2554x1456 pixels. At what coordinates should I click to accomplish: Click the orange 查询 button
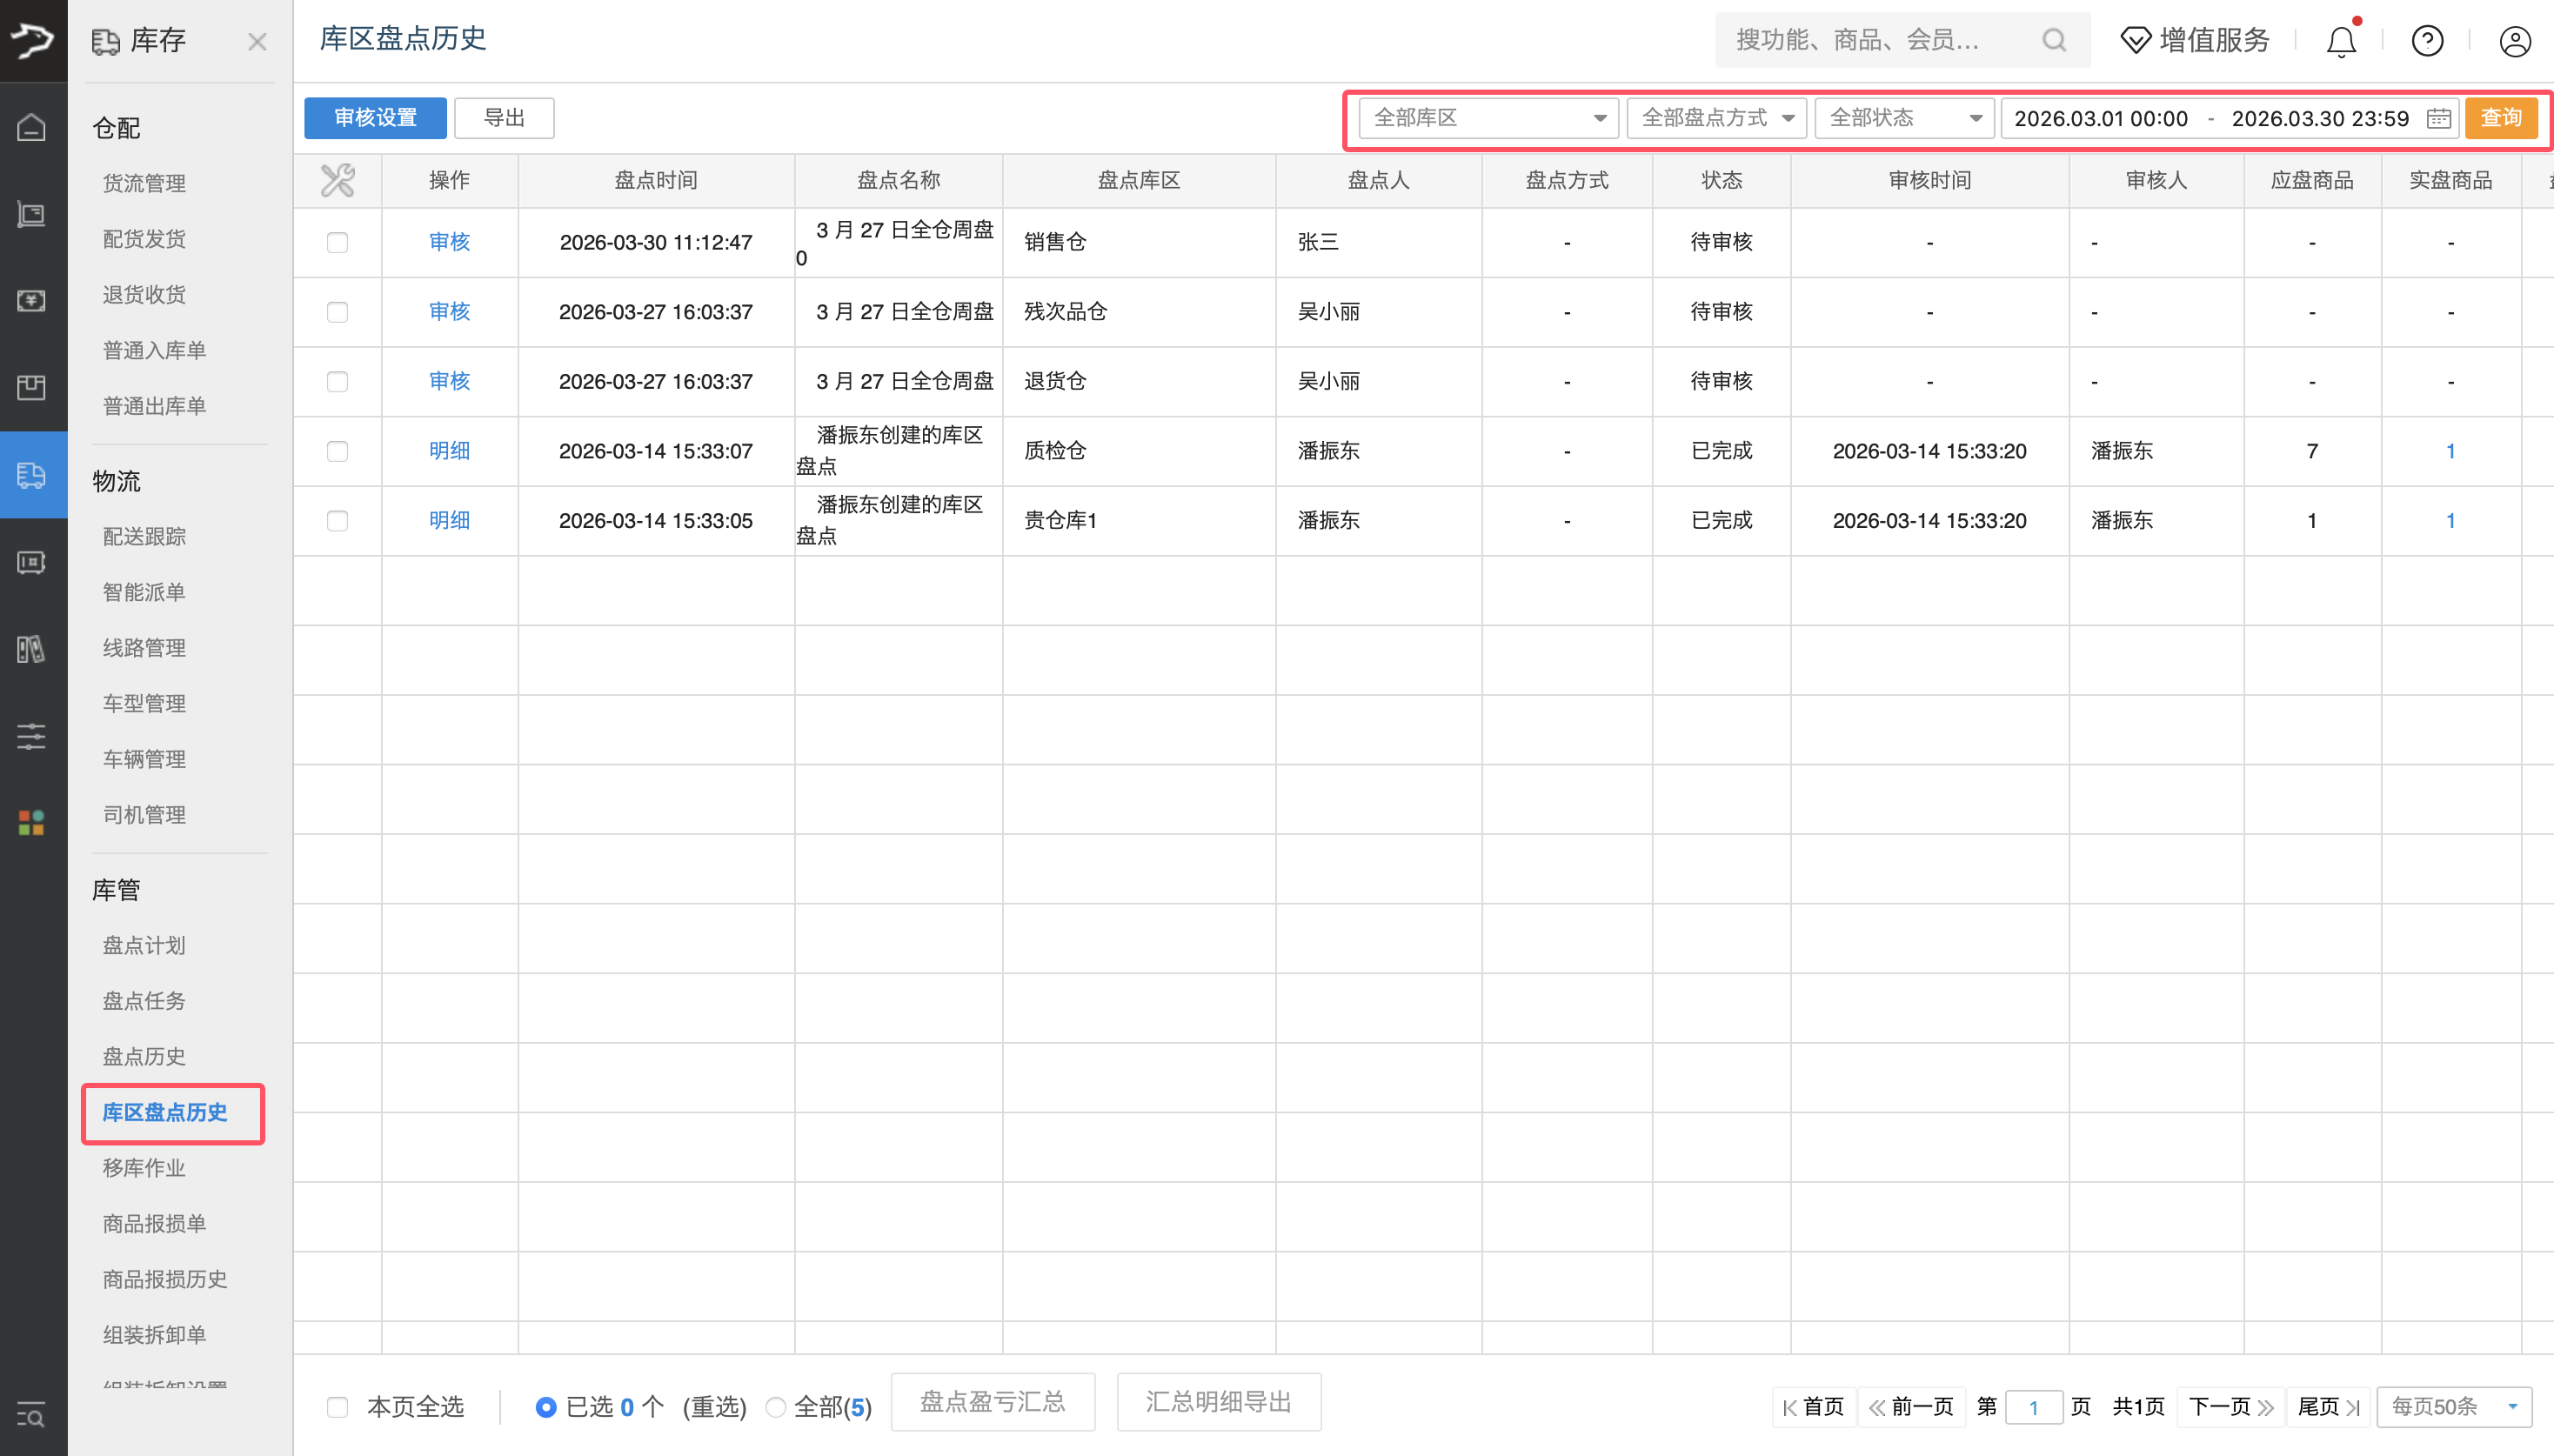pos(2500,118)
